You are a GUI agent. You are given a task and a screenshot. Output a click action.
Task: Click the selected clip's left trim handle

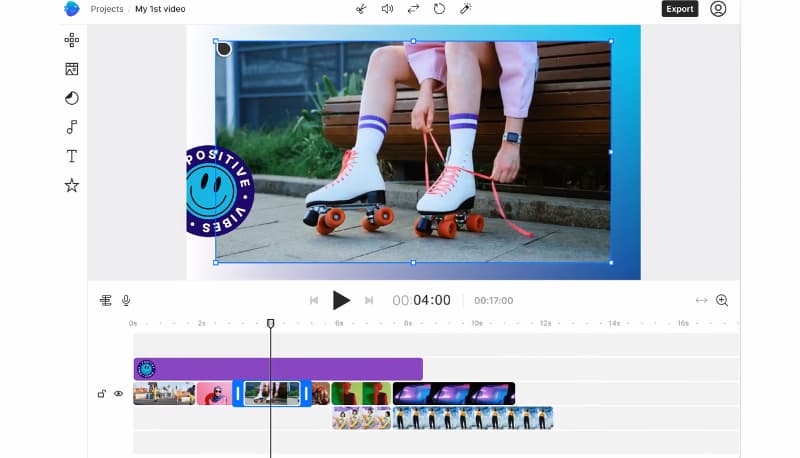[x=238, y=394]
